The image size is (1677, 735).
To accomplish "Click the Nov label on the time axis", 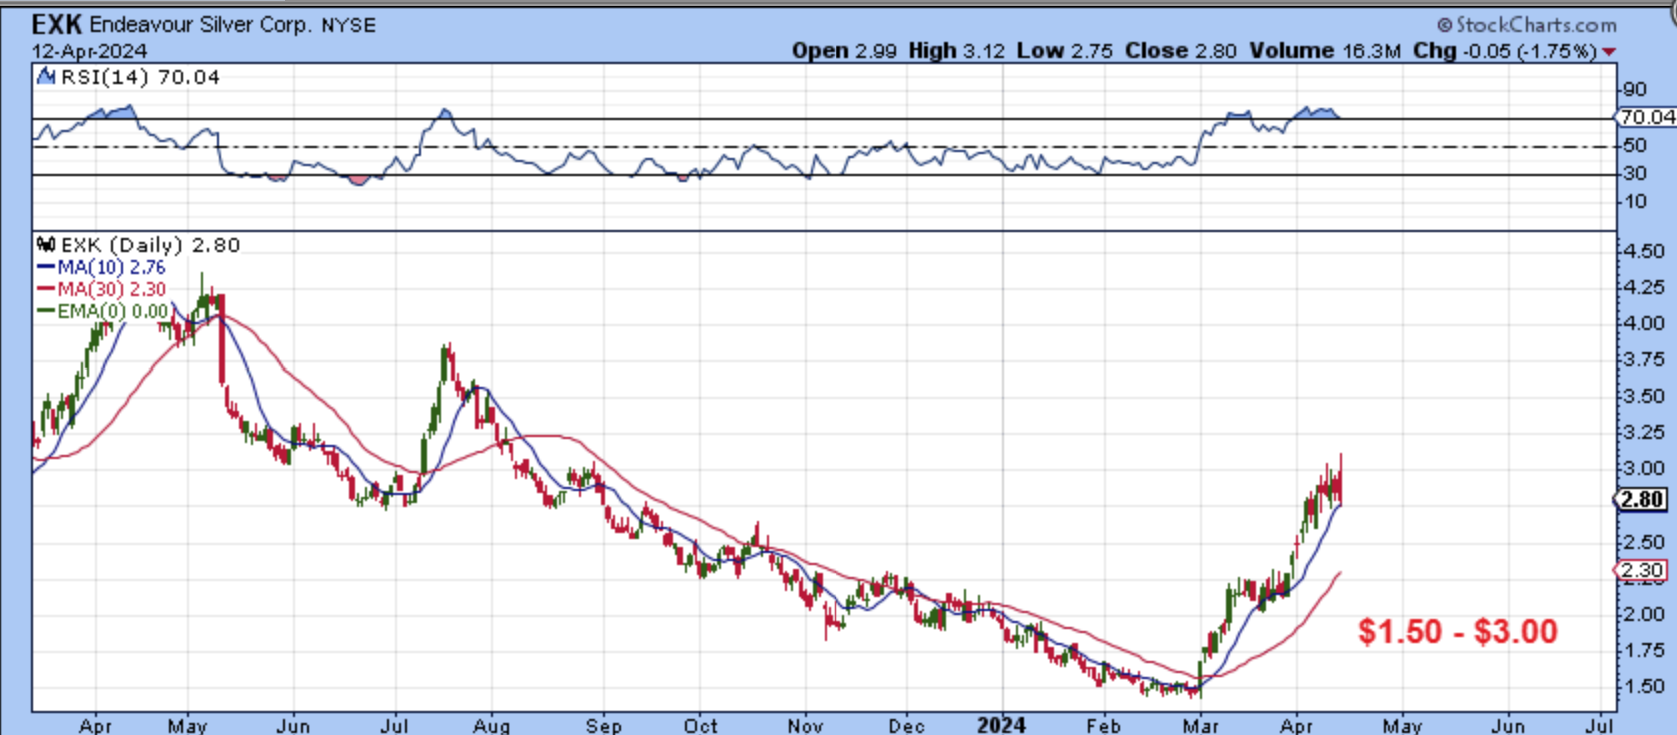I will tap(805, 725).
